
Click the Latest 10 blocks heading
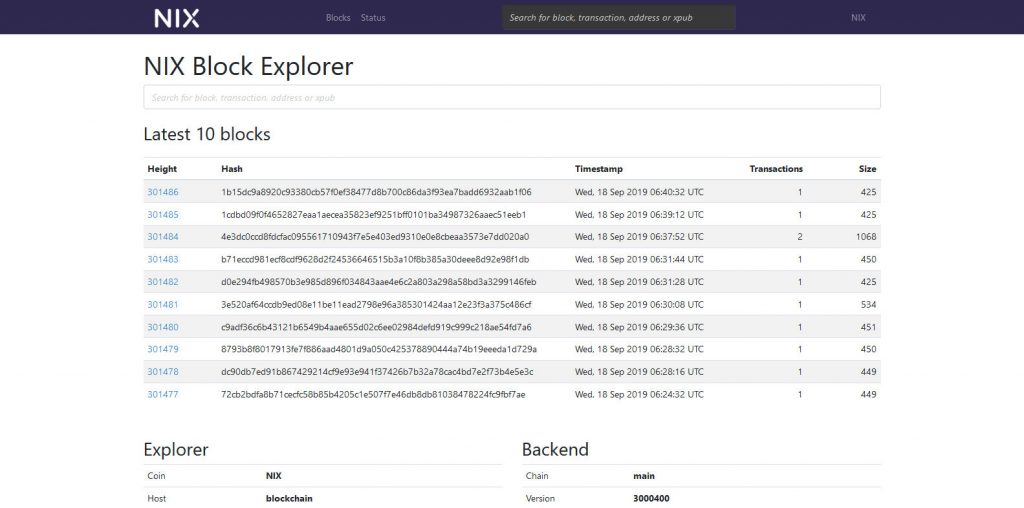tap(207, 135)
